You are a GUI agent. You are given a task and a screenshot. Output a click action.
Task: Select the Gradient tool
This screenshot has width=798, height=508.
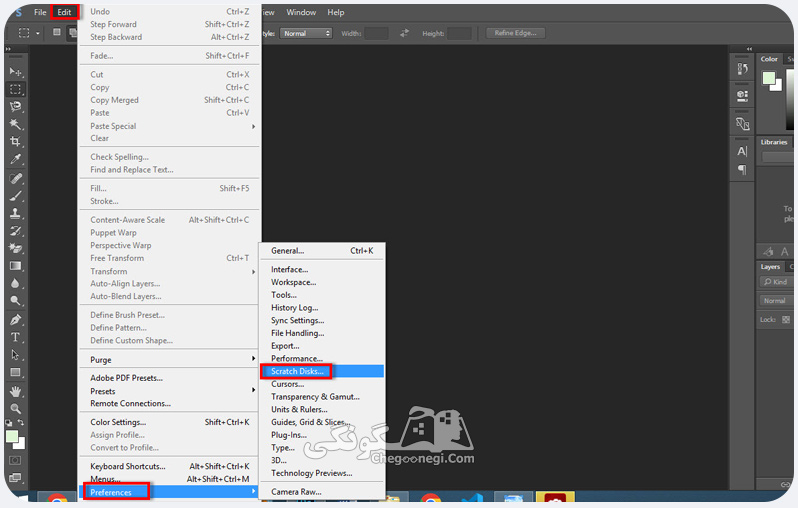pyautogui.click(x=15, y=266)
